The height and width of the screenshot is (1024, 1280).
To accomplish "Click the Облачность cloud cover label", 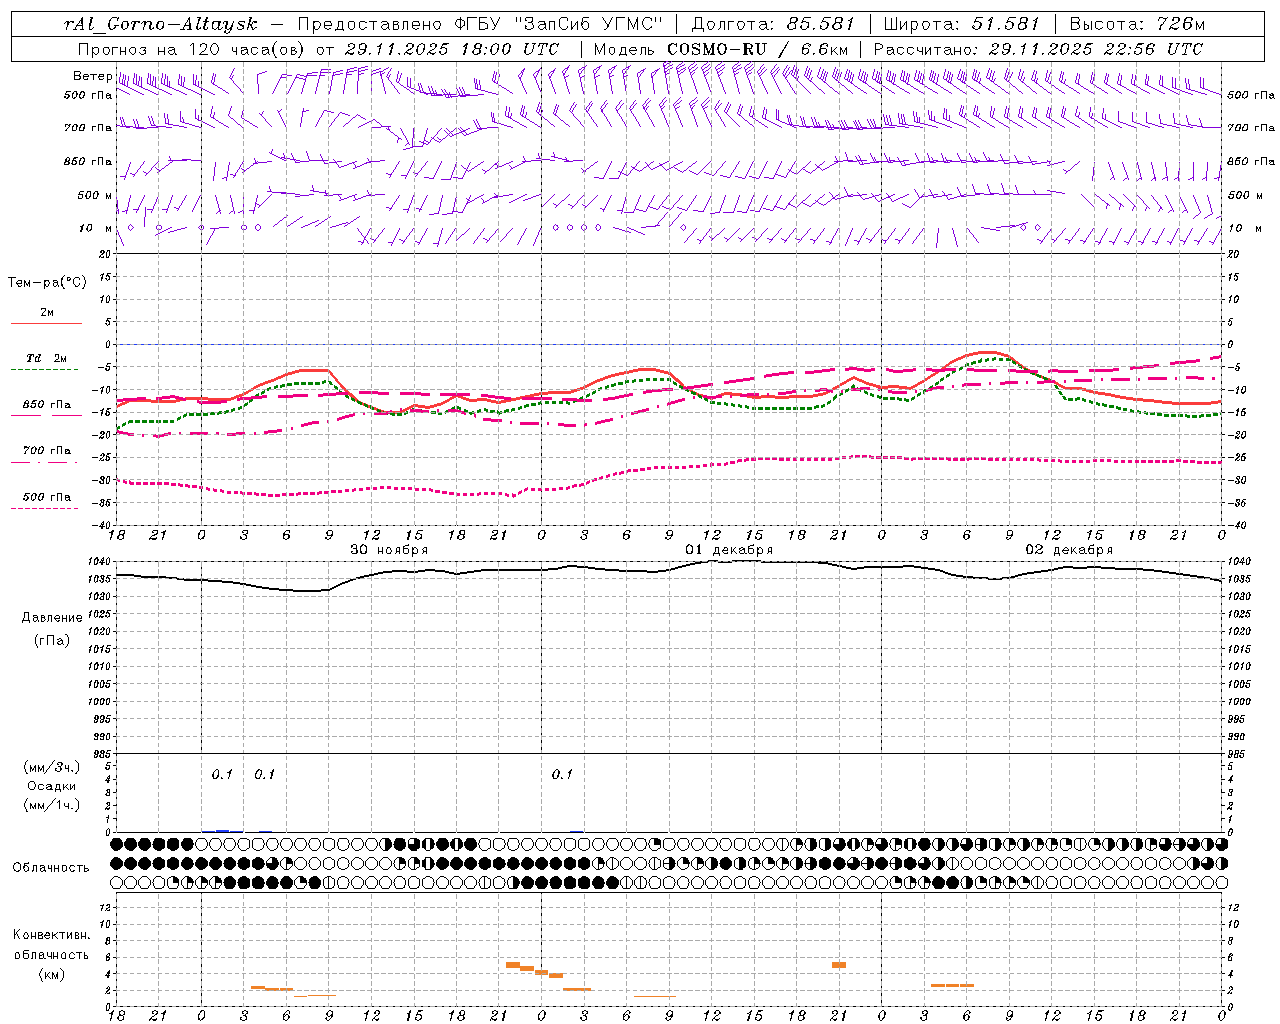I will tap(51, 868).
